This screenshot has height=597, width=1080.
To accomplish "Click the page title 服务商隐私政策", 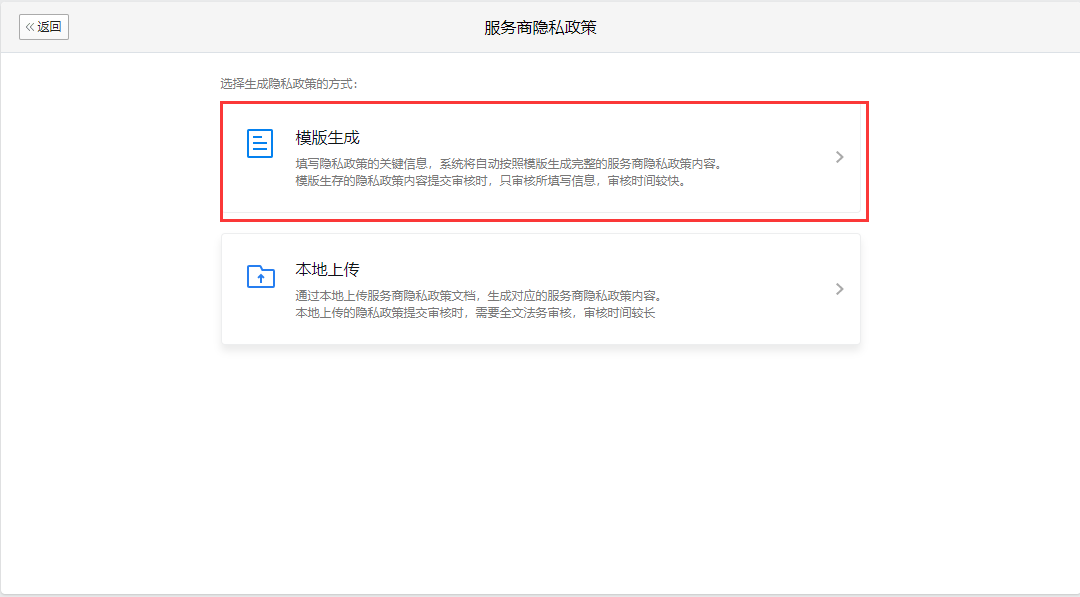I will click(540, 28).
